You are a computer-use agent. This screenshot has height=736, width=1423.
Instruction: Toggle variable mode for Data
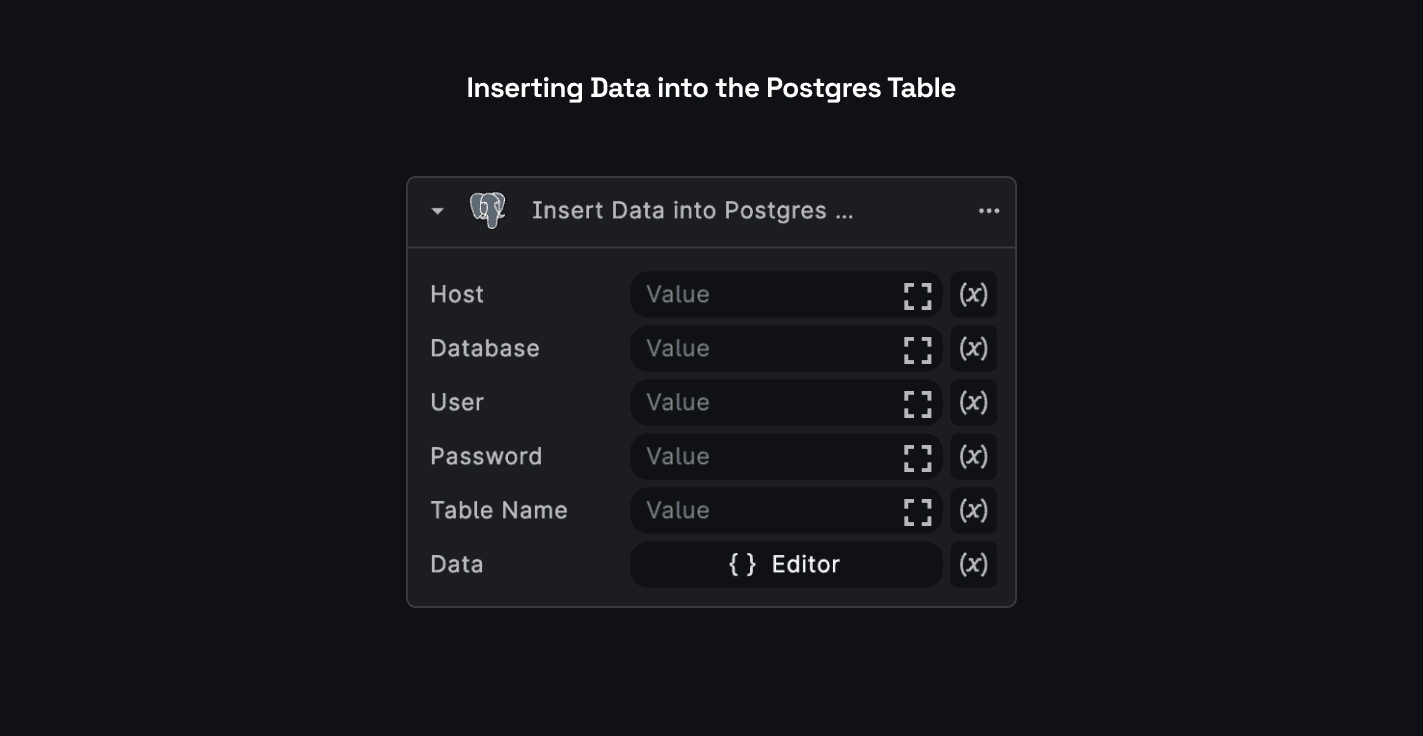973,565
